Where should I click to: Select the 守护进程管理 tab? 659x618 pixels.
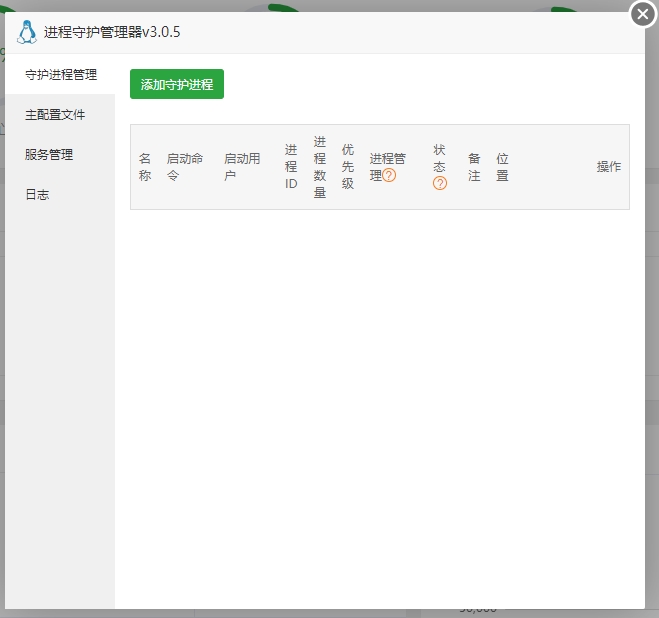[61, 74]
